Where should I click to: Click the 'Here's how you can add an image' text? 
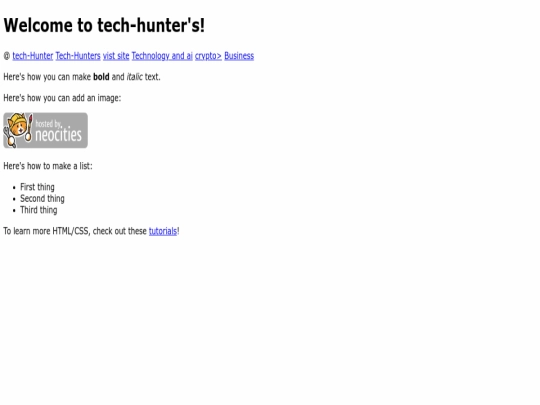click(x=62, y=98)
